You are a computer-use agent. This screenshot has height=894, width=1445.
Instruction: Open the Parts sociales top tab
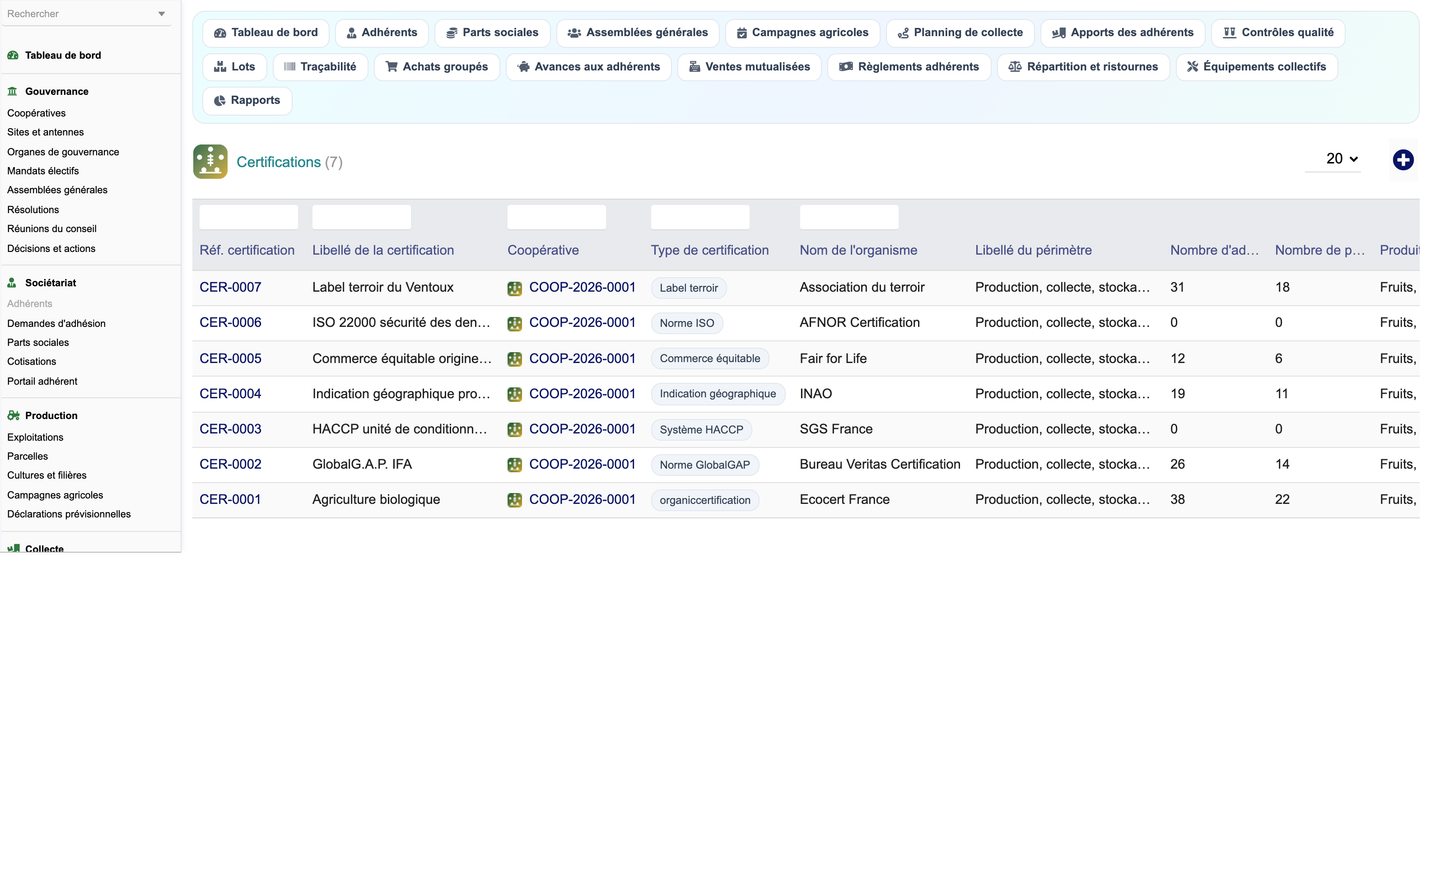(492, 33)
